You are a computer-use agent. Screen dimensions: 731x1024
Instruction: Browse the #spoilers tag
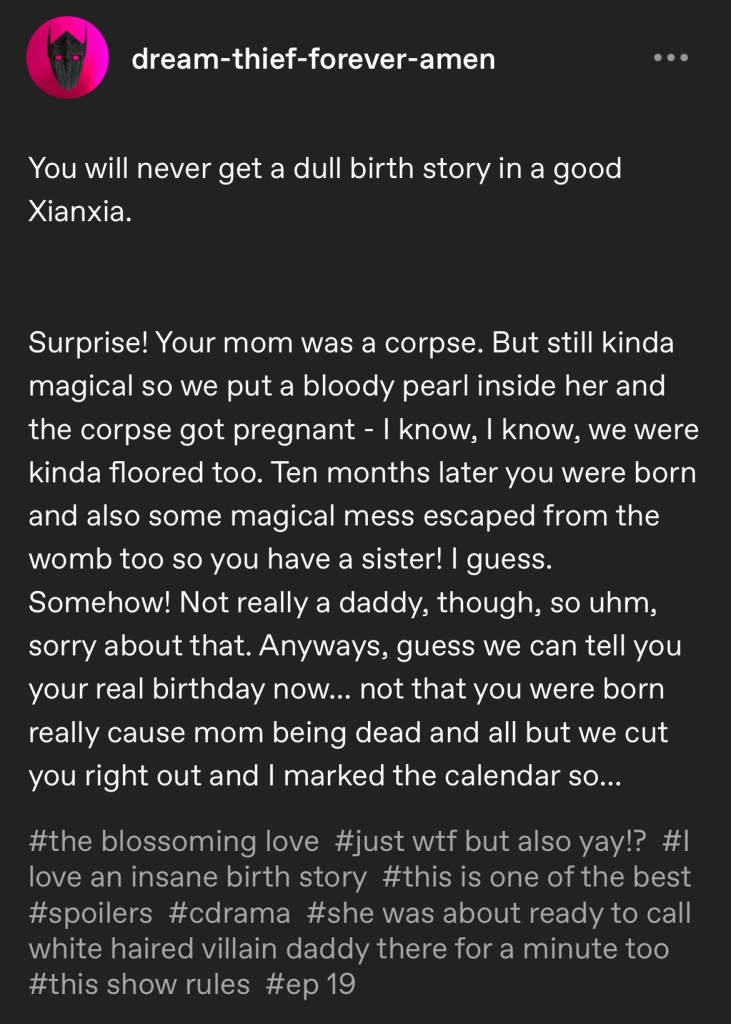(x=91, y=913)
